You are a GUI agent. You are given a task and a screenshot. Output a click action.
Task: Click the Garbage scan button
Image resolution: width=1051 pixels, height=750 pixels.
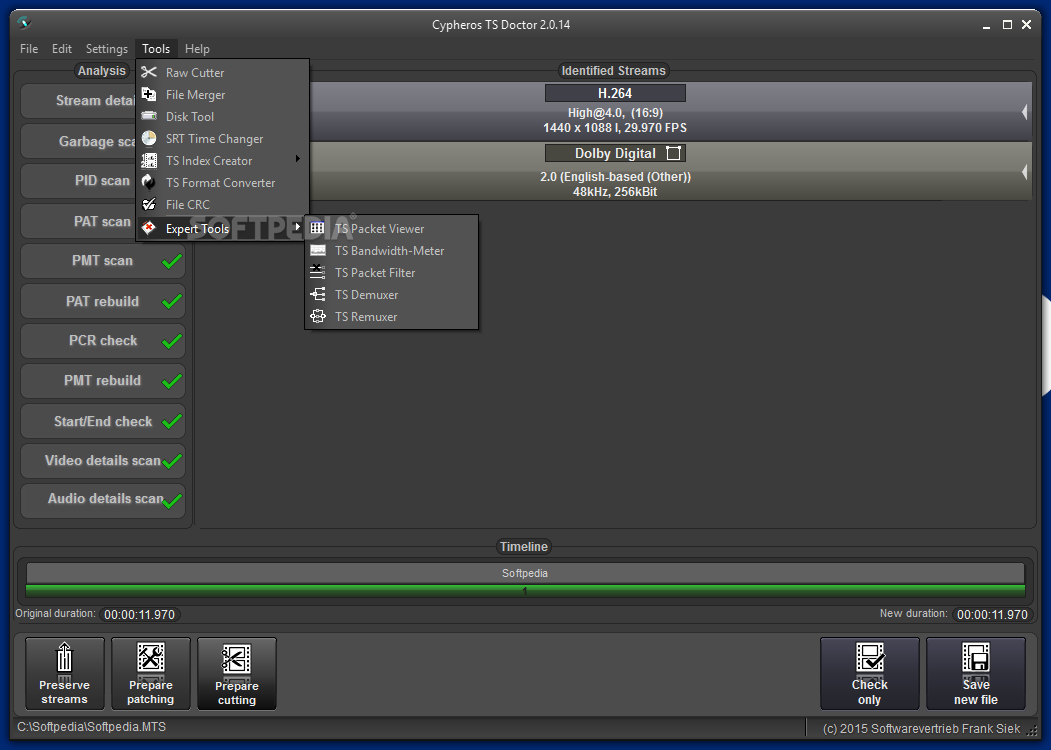click(78, 141)
